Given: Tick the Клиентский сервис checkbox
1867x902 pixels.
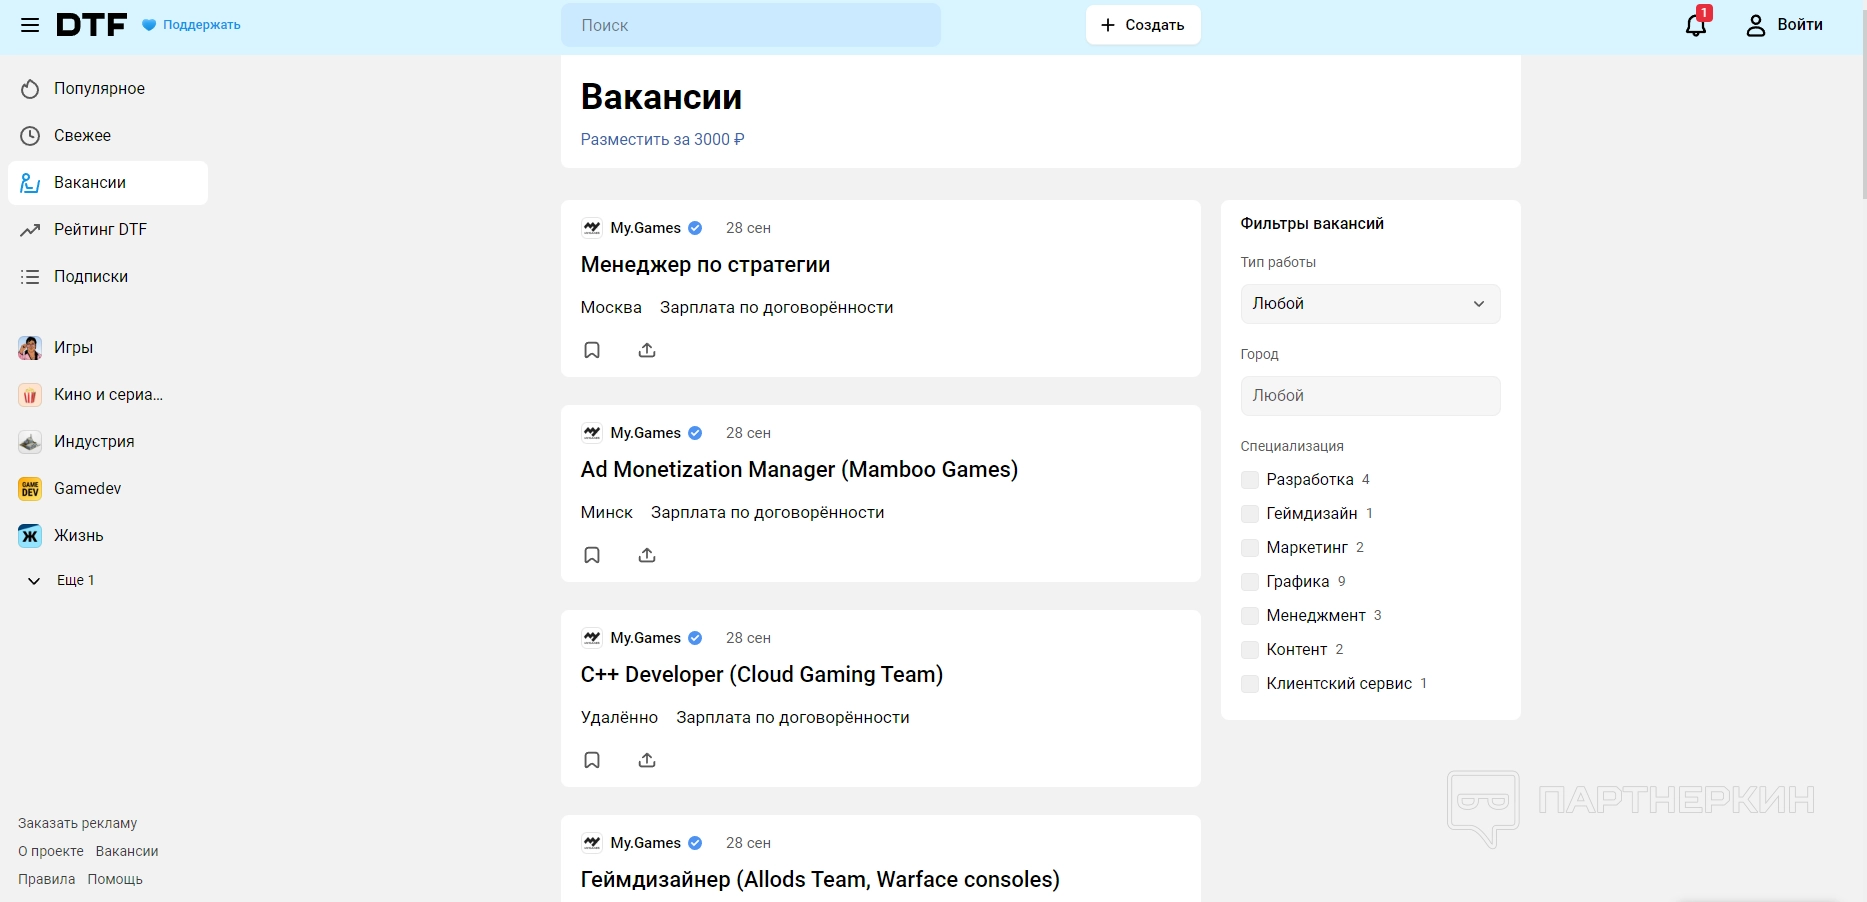Looking at the screenshot, I should tap(1249, 684).
